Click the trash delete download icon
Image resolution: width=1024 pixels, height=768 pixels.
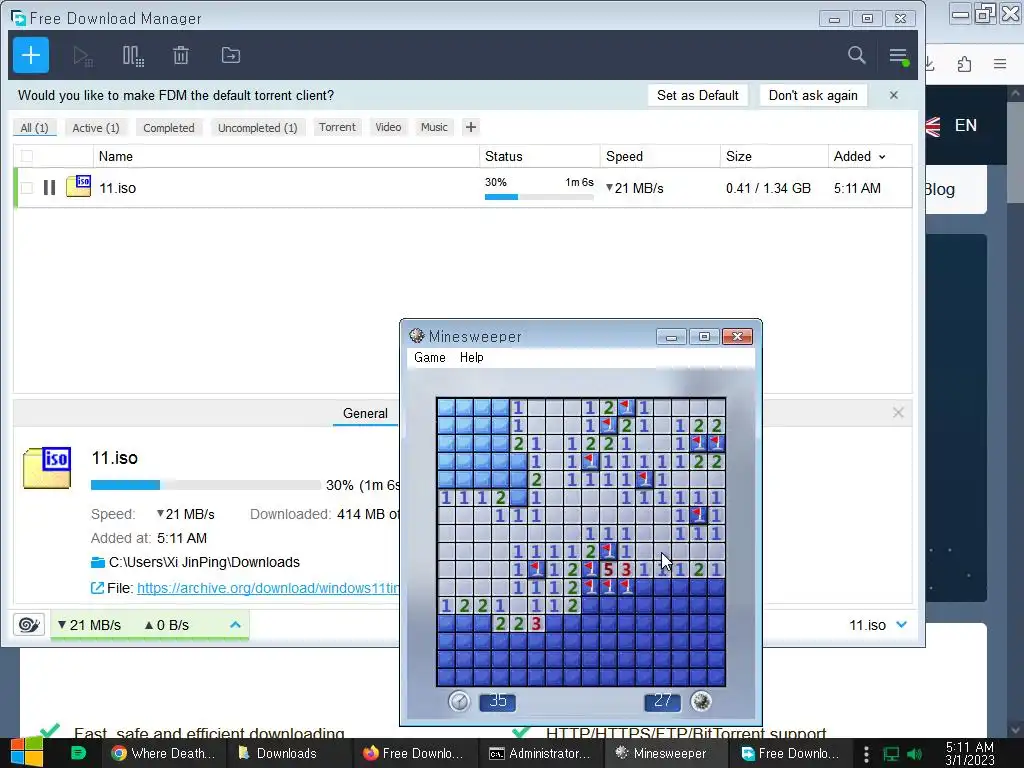pyautogui.click(x=181, y=56)
